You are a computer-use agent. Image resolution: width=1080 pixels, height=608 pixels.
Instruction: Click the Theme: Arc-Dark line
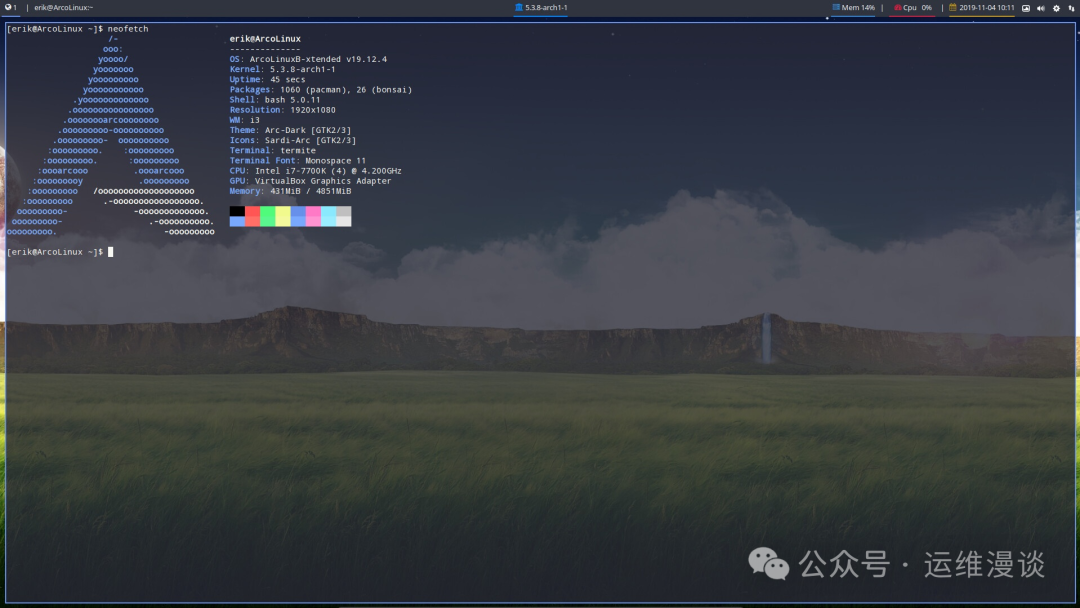[290, 130]
